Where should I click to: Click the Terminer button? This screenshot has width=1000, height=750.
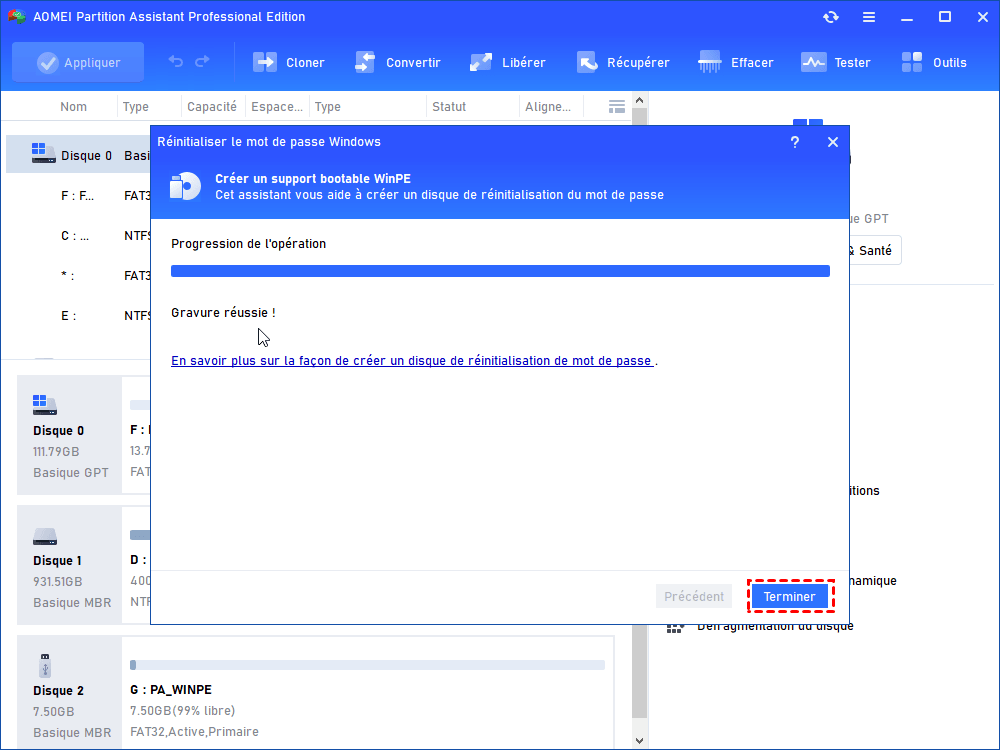point(790,596)
